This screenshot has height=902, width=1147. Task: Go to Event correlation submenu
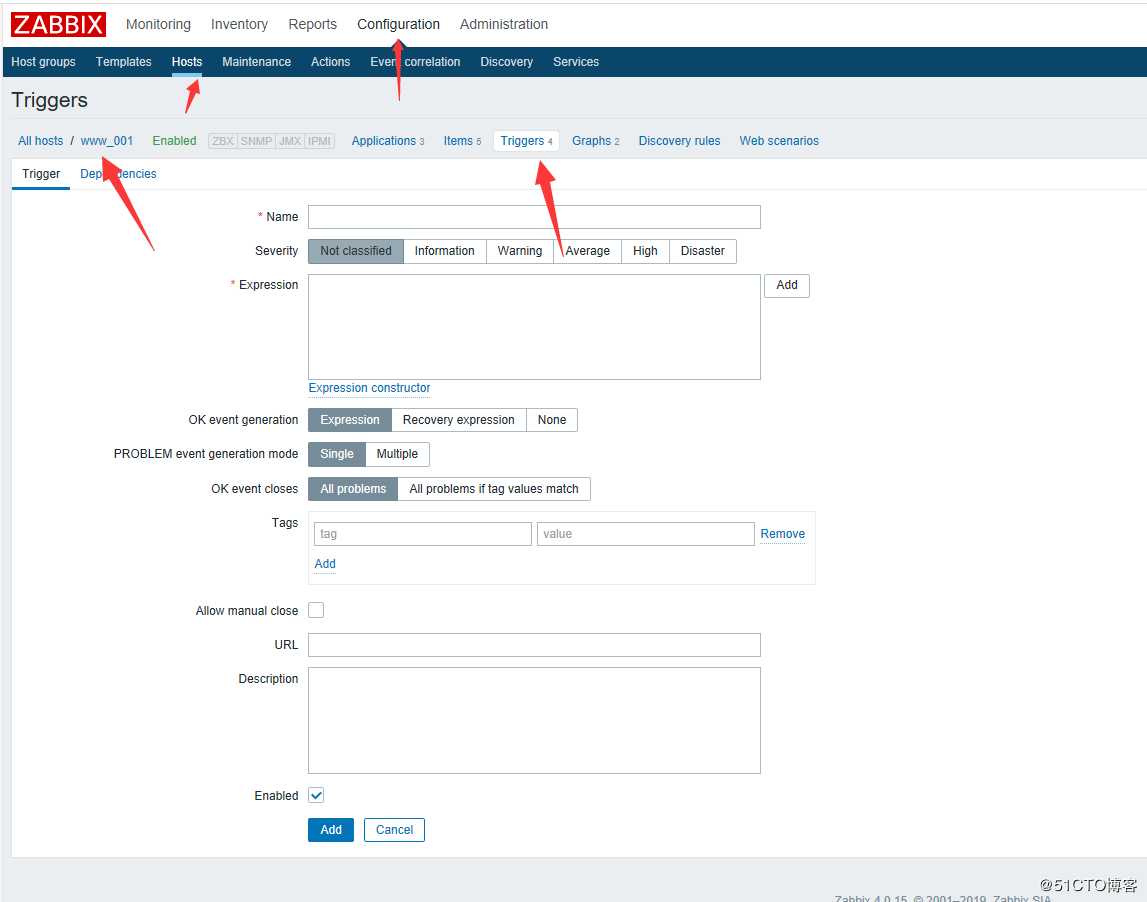click(x=415, y=61)
